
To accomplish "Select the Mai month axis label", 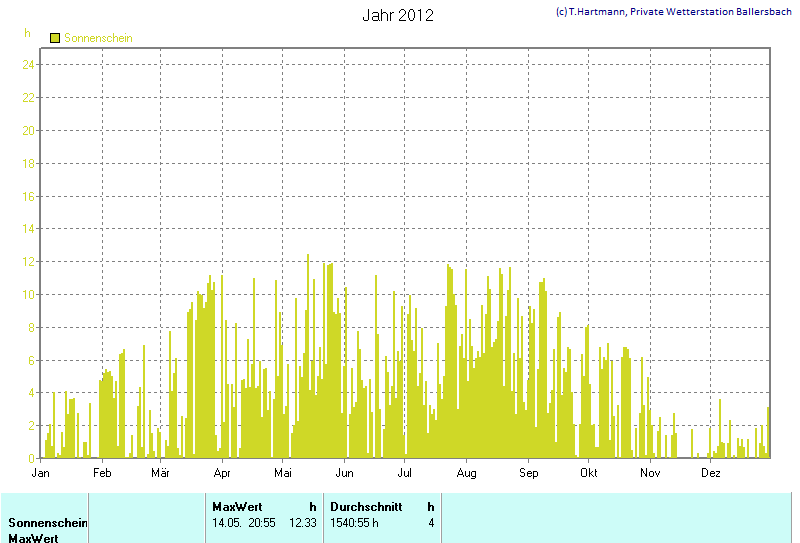I will click(x=283, y=473).
